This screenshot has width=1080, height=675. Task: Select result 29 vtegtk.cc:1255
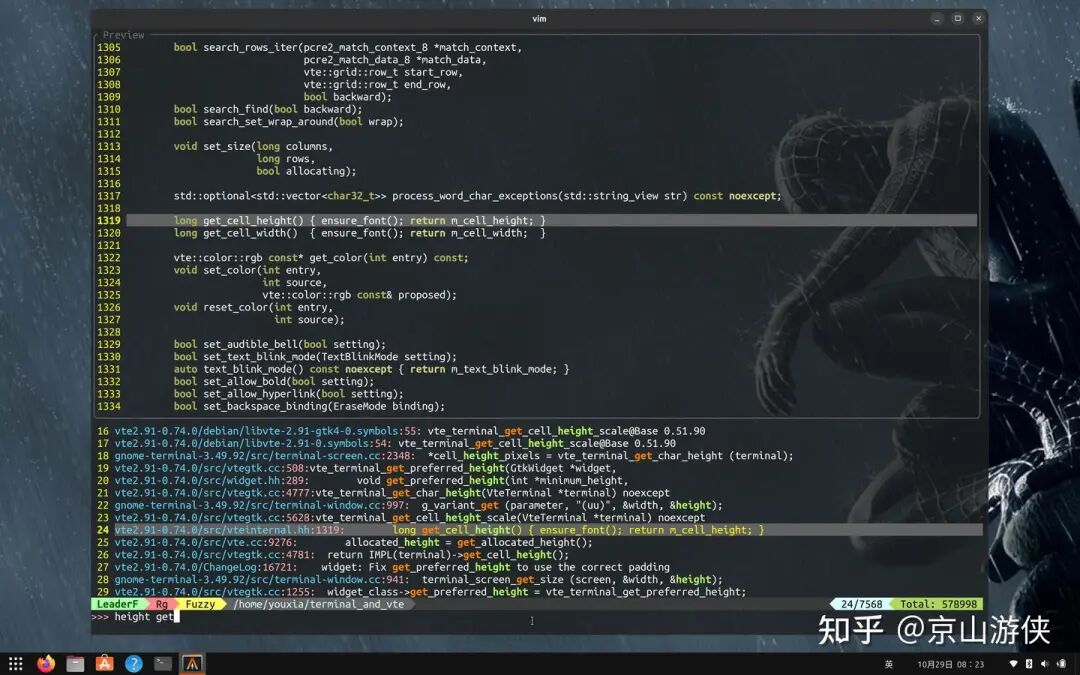[x=421, y=592]
